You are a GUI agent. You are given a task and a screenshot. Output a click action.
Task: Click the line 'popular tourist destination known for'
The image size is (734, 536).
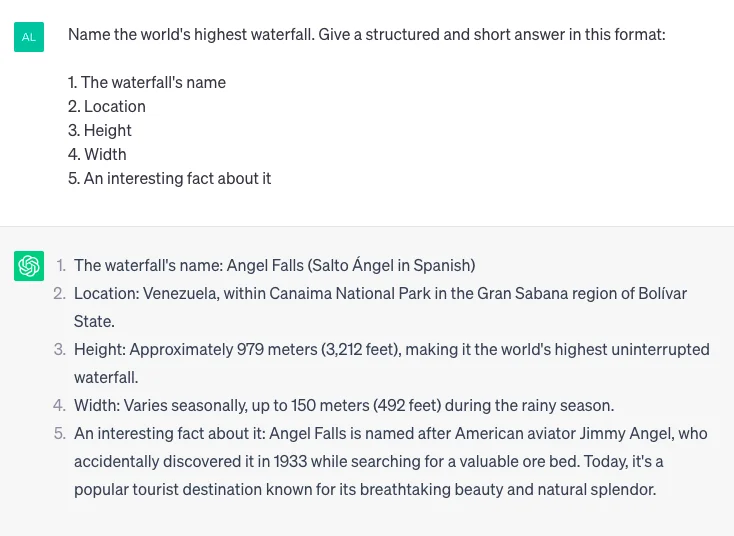coord(365,490)
